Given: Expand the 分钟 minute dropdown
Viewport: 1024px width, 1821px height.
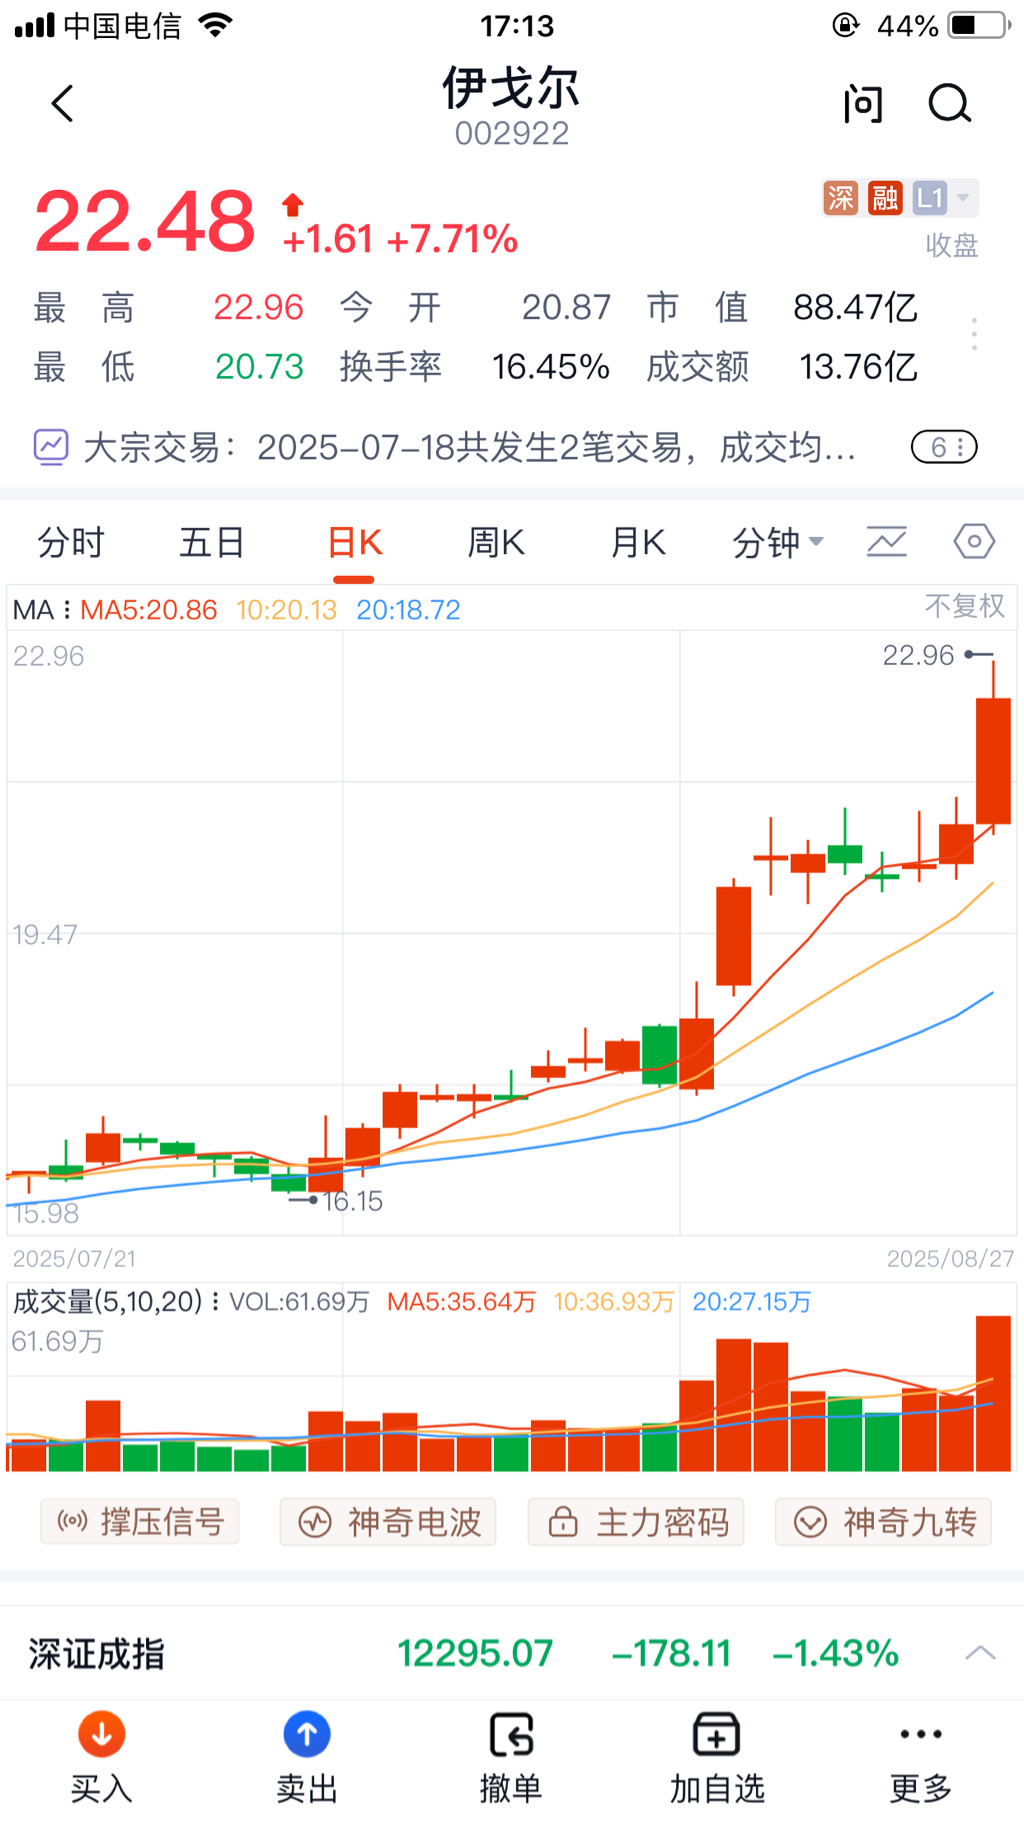Looking at the screenshot, I should [778, 543].
